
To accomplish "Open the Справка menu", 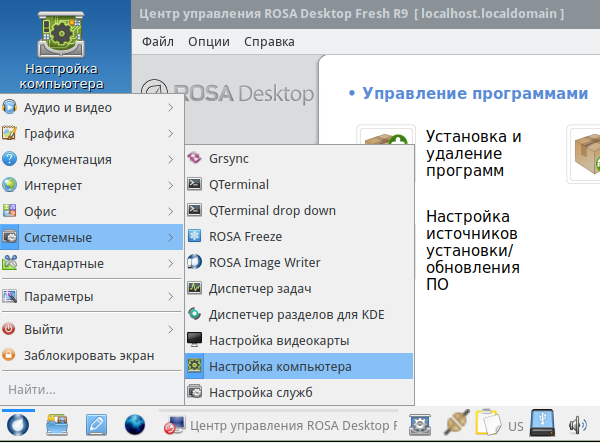I will coord(269,41).
